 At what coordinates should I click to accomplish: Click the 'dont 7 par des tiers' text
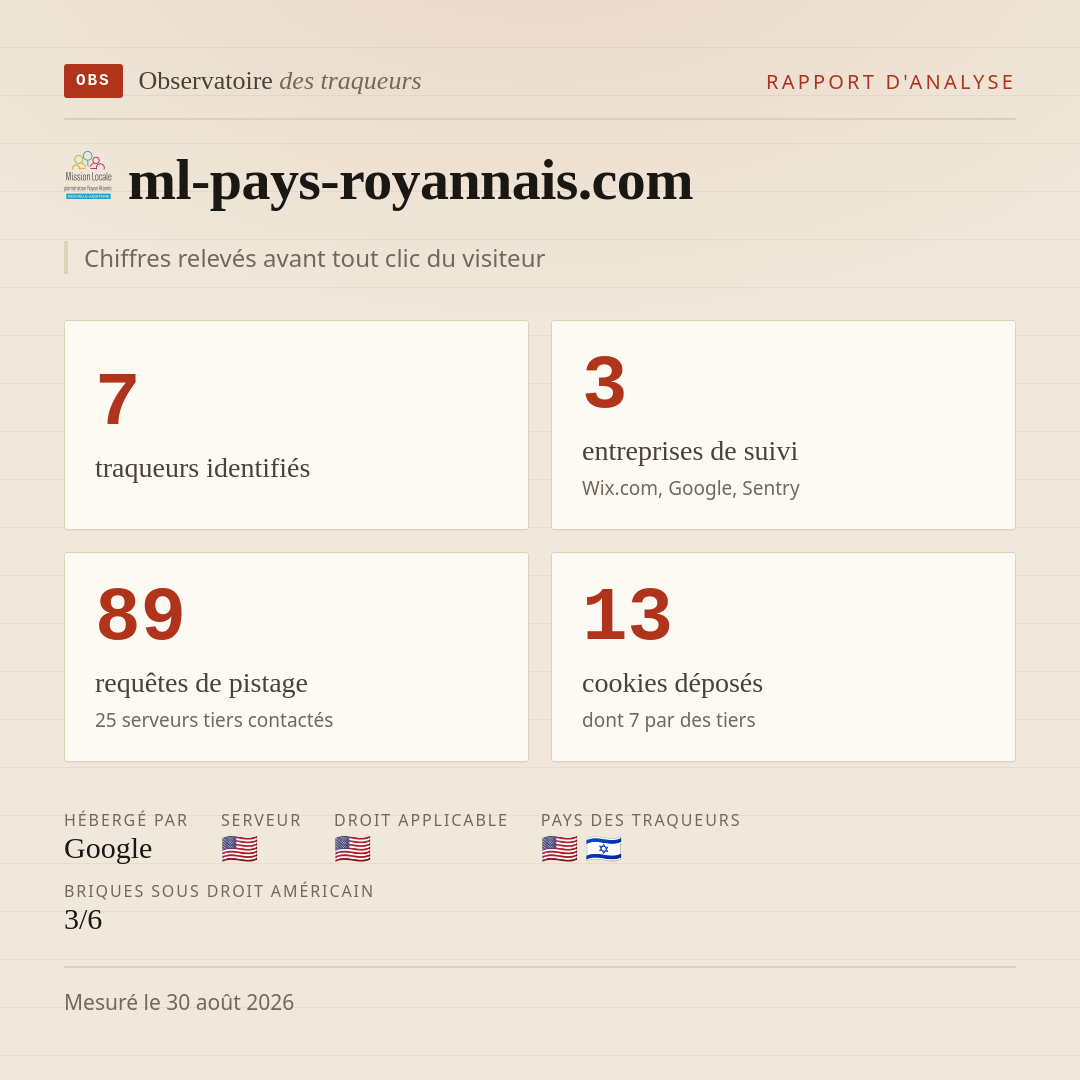[x=669, y=720]
